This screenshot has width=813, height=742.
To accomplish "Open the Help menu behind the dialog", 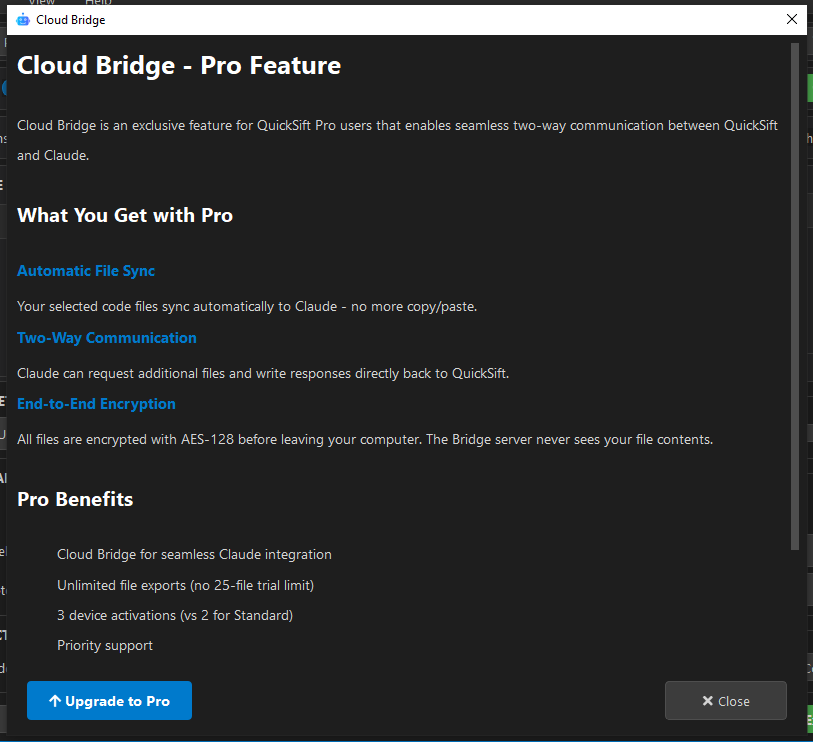I will tap(97, 3).
